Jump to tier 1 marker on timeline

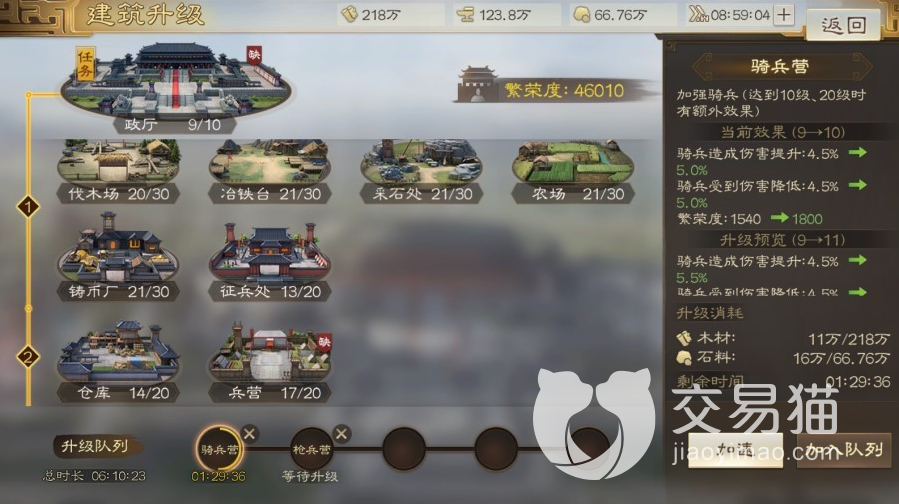click(28, 207)
